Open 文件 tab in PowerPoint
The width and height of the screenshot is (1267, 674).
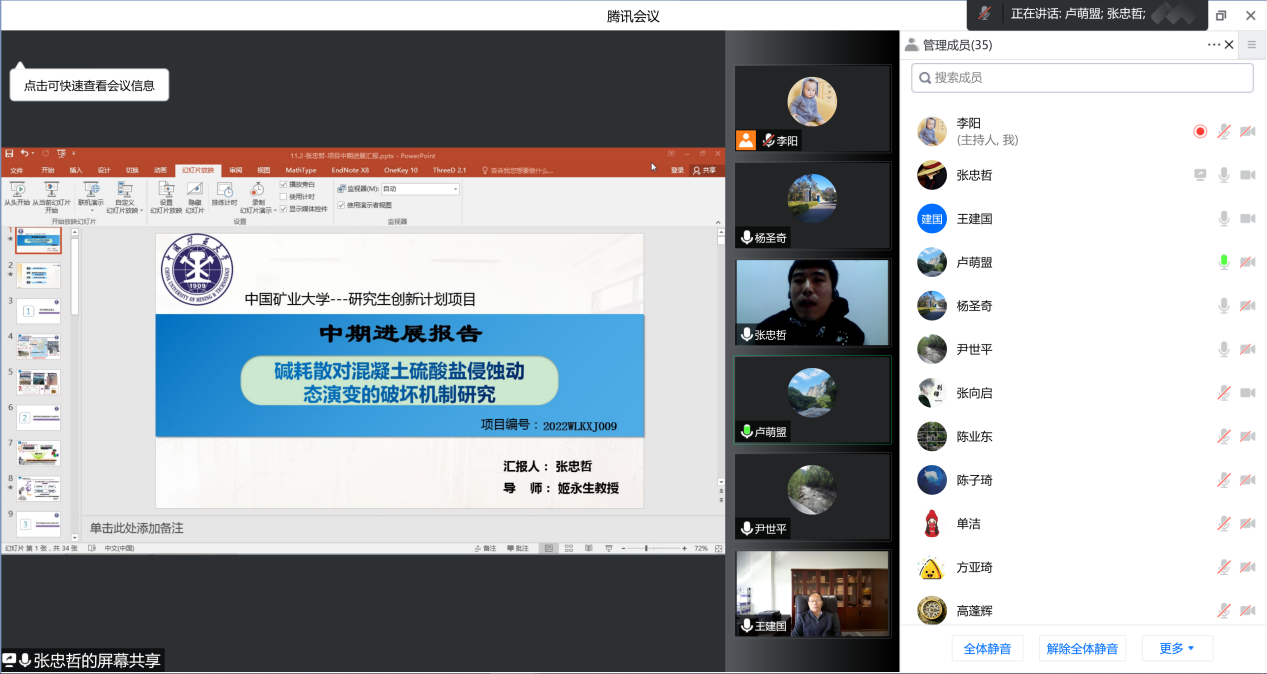click(x=16, y=170)
